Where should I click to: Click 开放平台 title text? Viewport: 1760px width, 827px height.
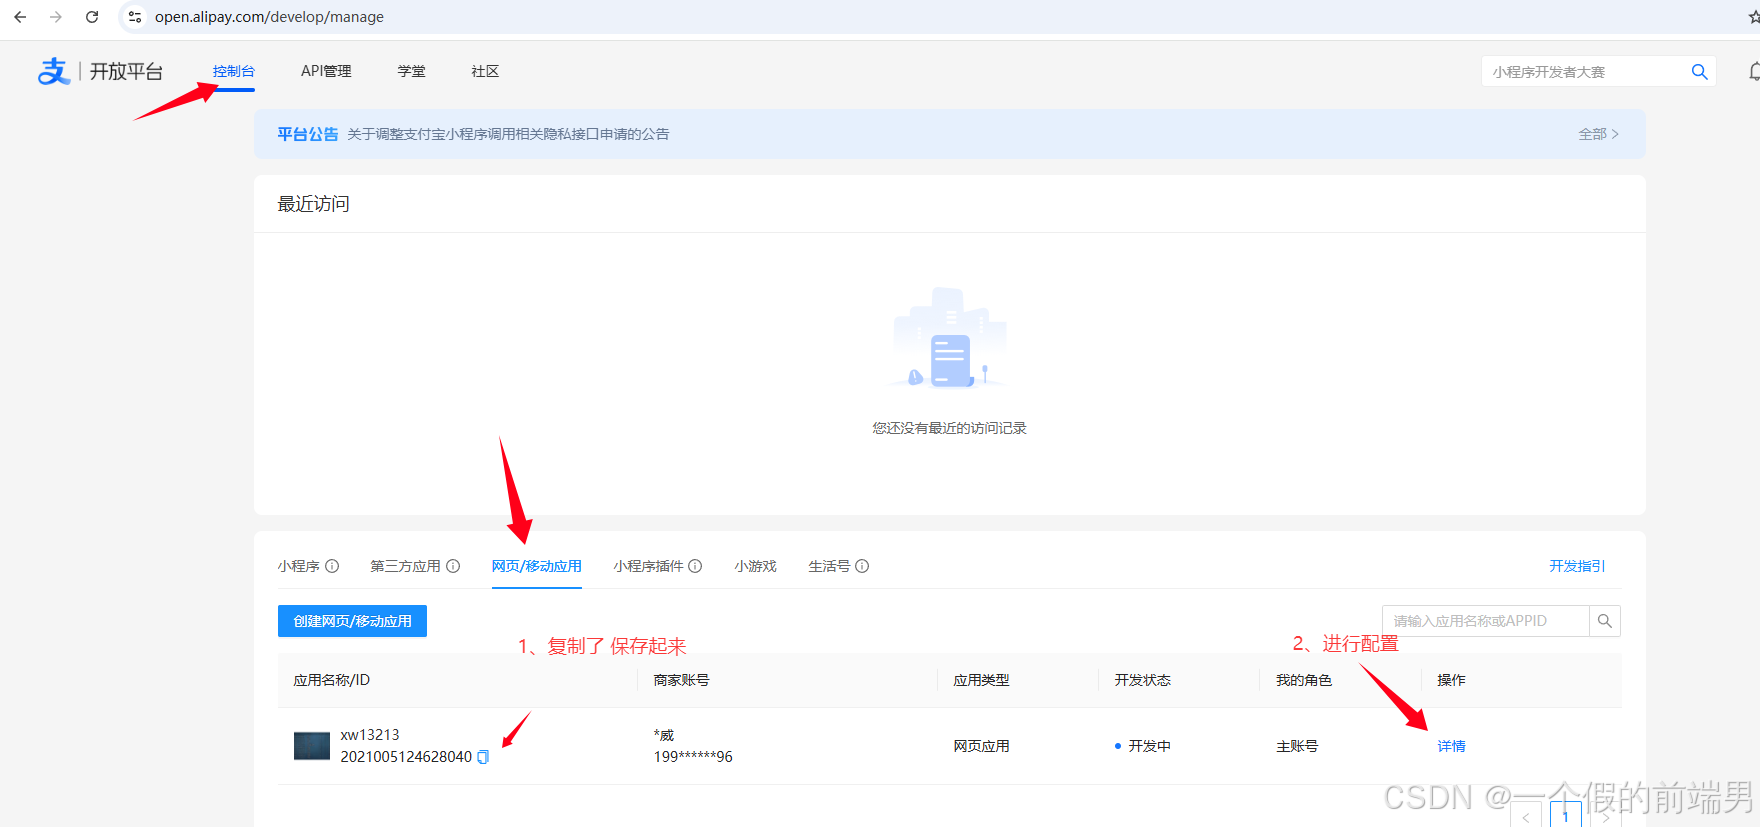pos(126,71)
